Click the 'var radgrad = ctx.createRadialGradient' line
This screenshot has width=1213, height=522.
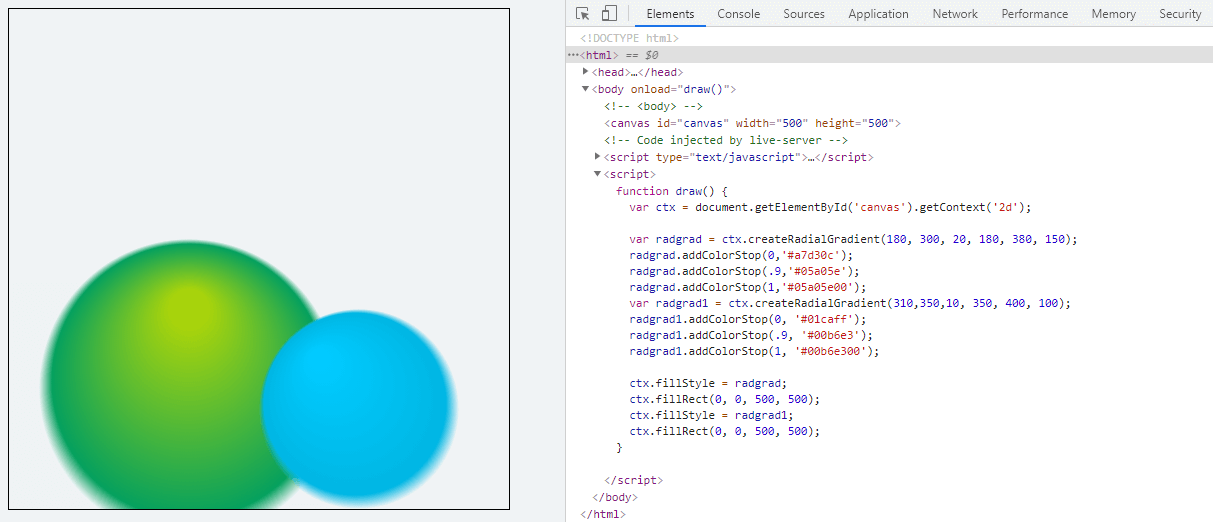pyautogui.click(x=854, y=239)
